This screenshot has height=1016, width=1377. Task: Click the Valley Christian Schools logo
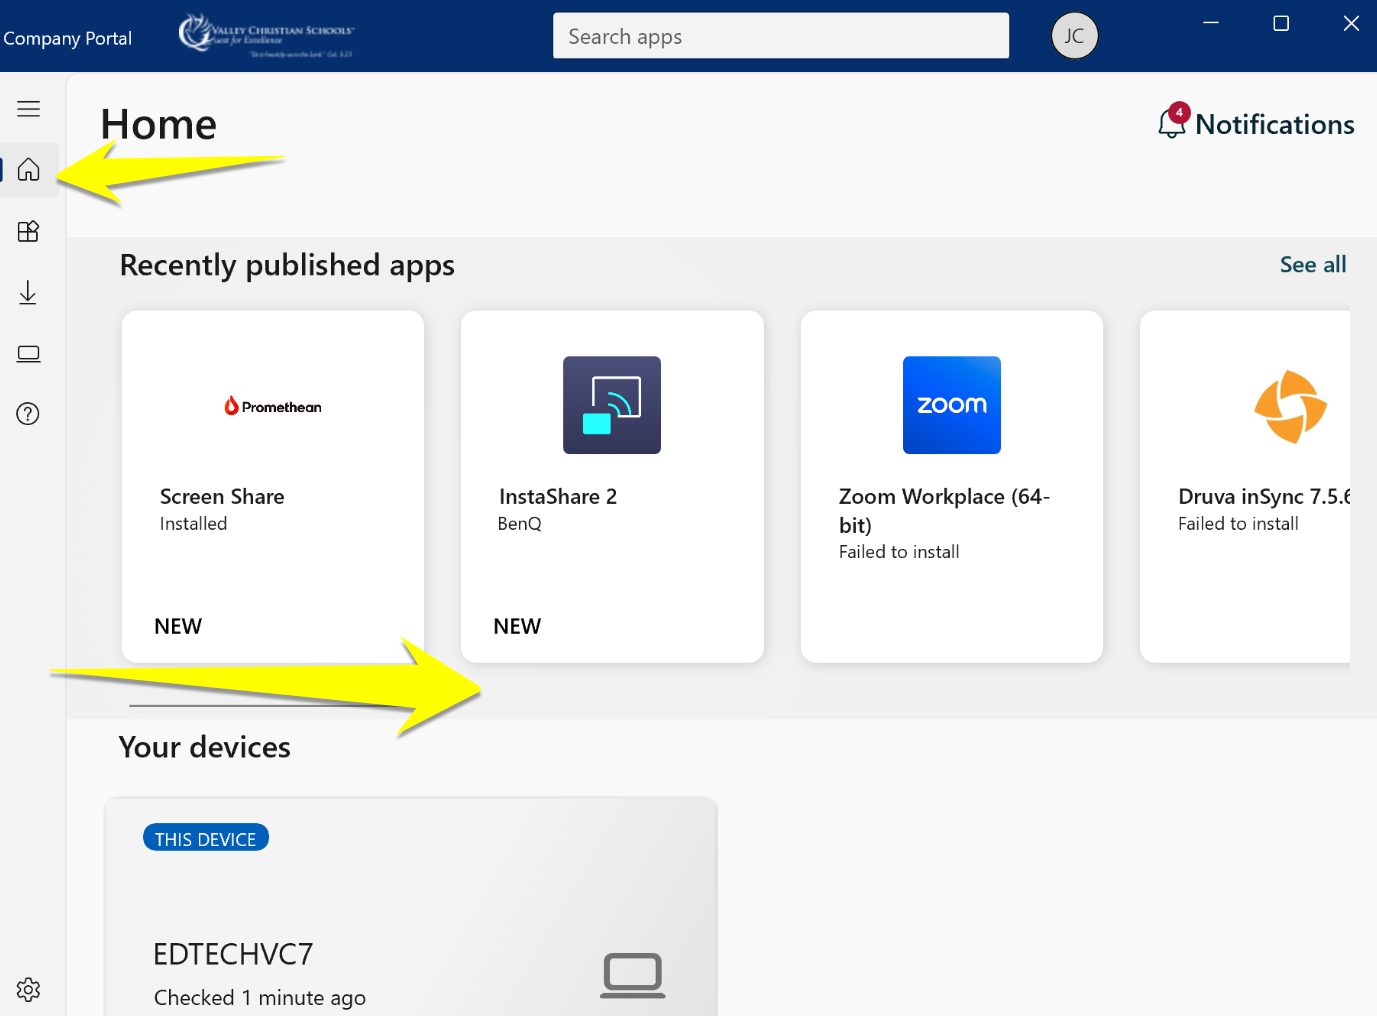click(x=265, y=36)
